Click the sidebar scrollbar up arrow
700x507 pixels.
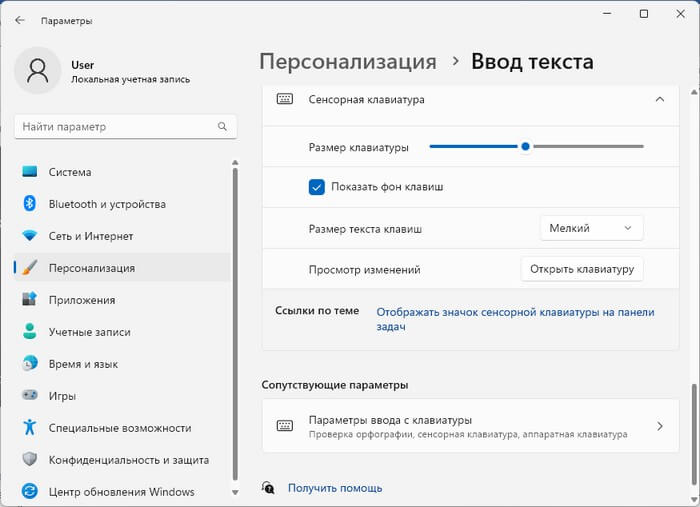tap(235, 163)
